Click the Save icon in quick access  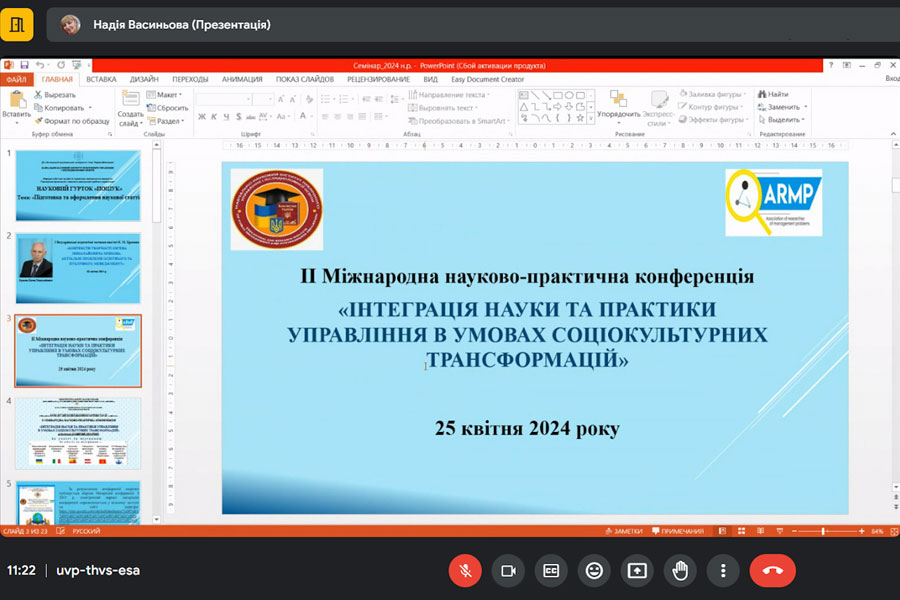click(x=24, y=65)
